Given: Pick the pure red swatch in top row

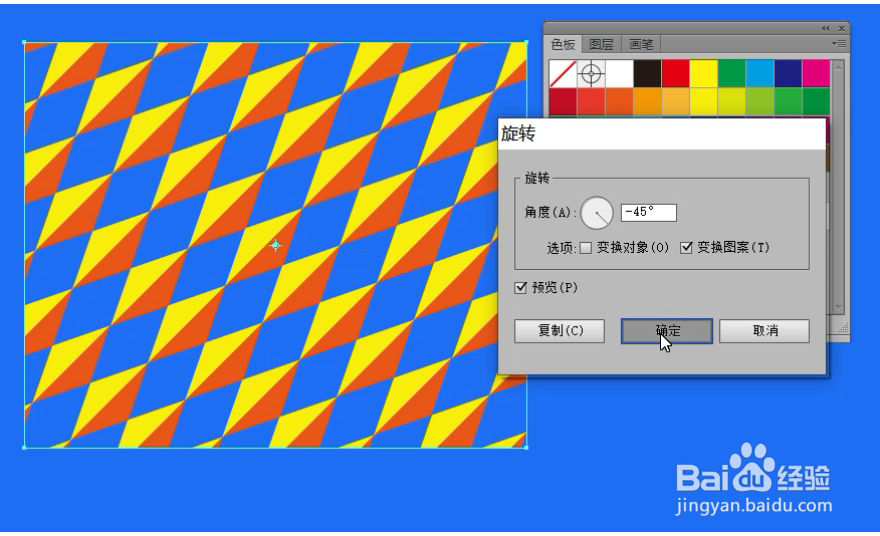Looking at the screenshot, I should (x=675, y=74).
